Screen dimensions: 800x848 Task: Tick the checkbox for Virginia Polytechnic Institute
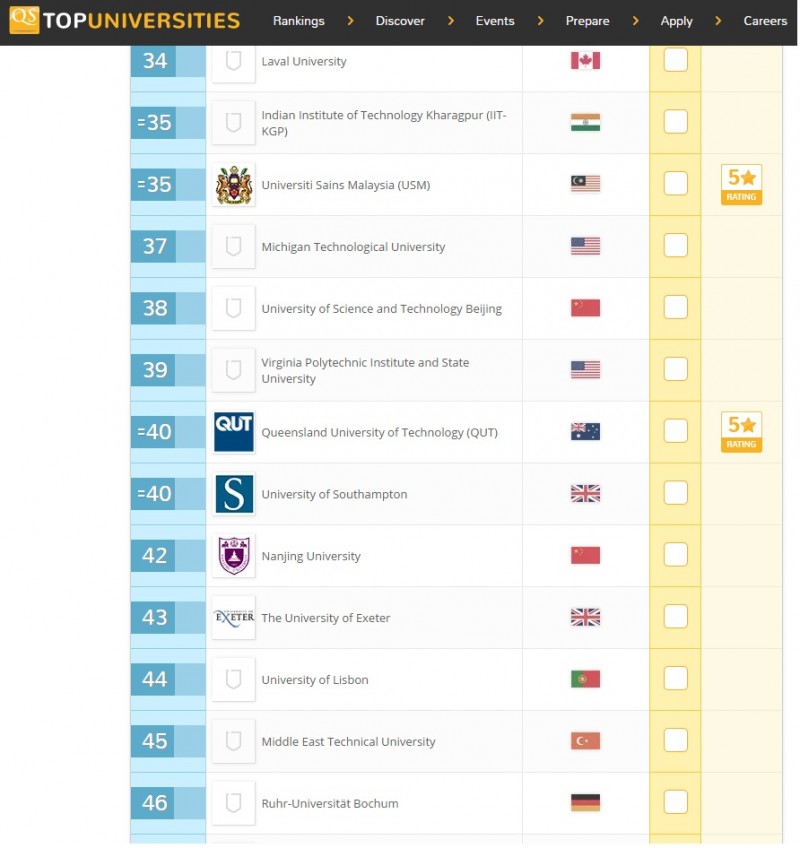pos(676,369)
